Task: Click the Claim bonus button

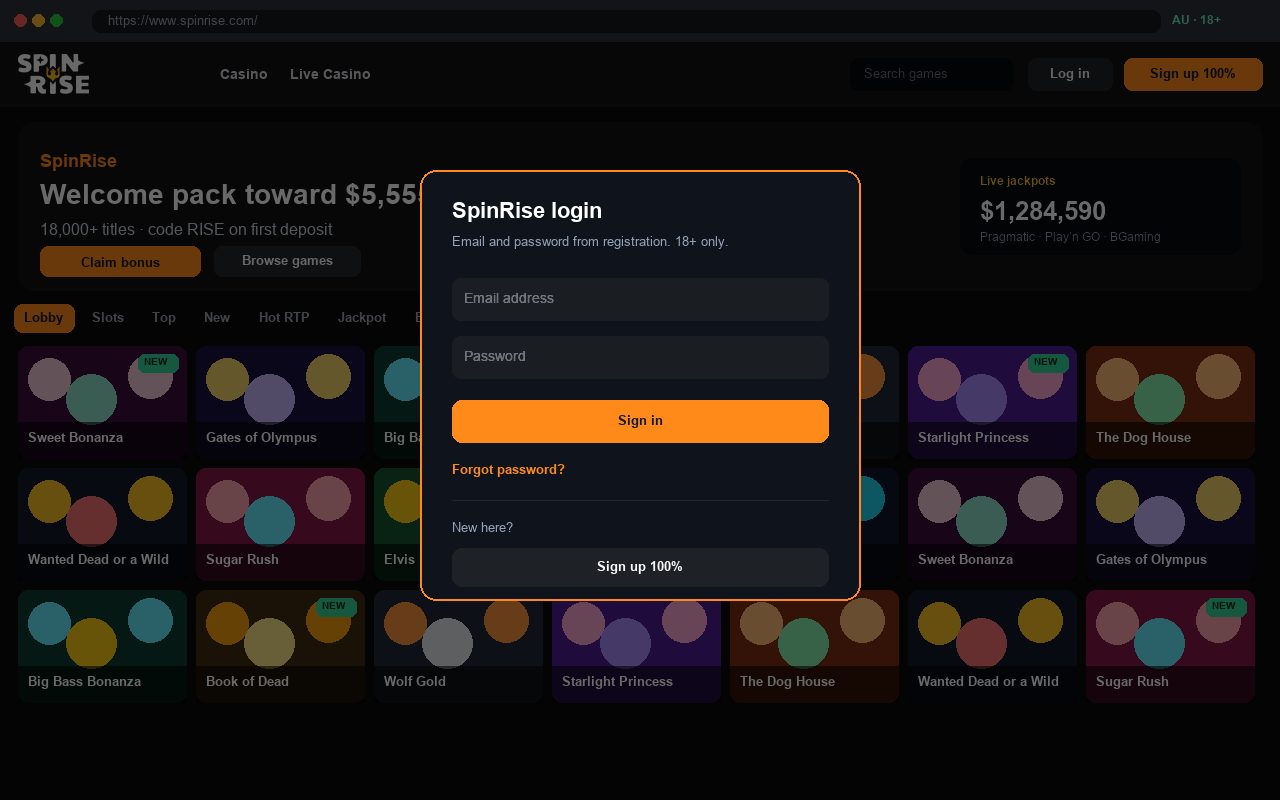Action: point(120,262)
